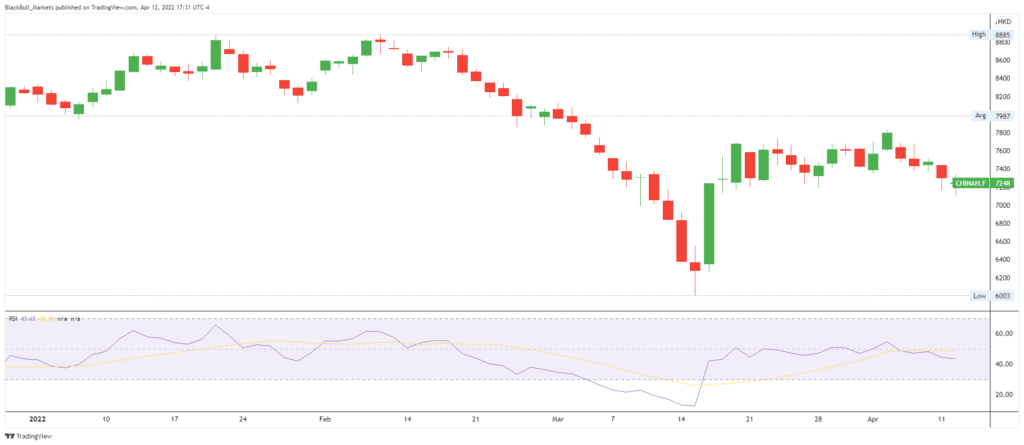Click the 6600 price axis label
The image size is (1024, 445).
(1002, 242)
